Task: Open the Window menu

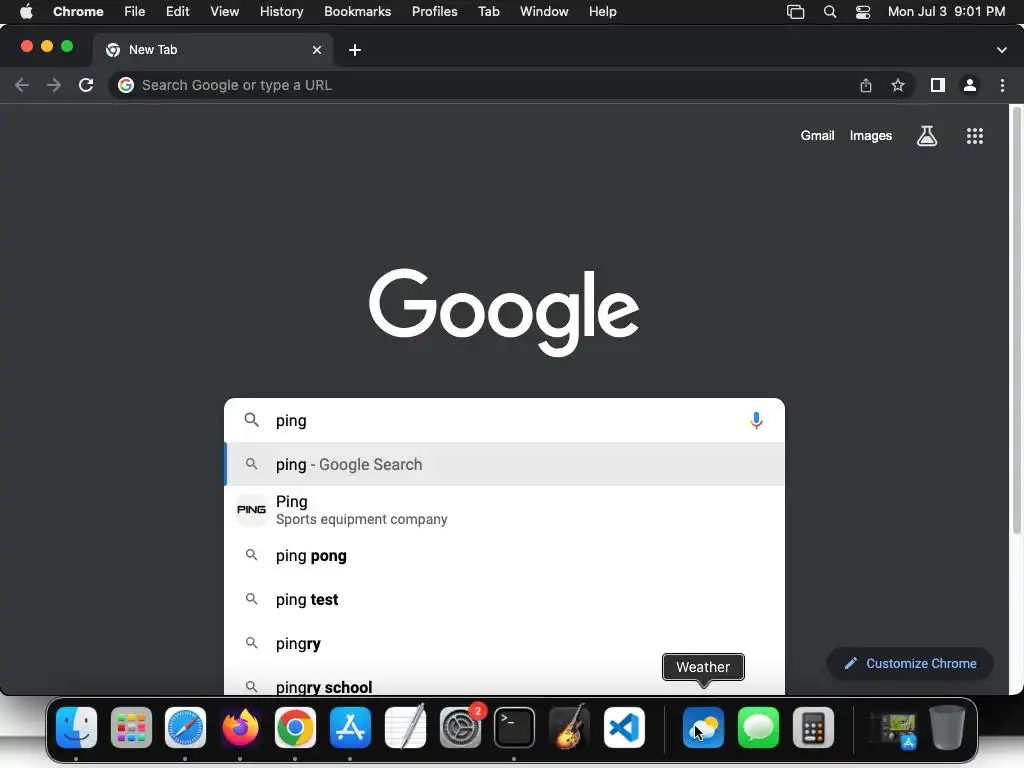Action: 544,12
